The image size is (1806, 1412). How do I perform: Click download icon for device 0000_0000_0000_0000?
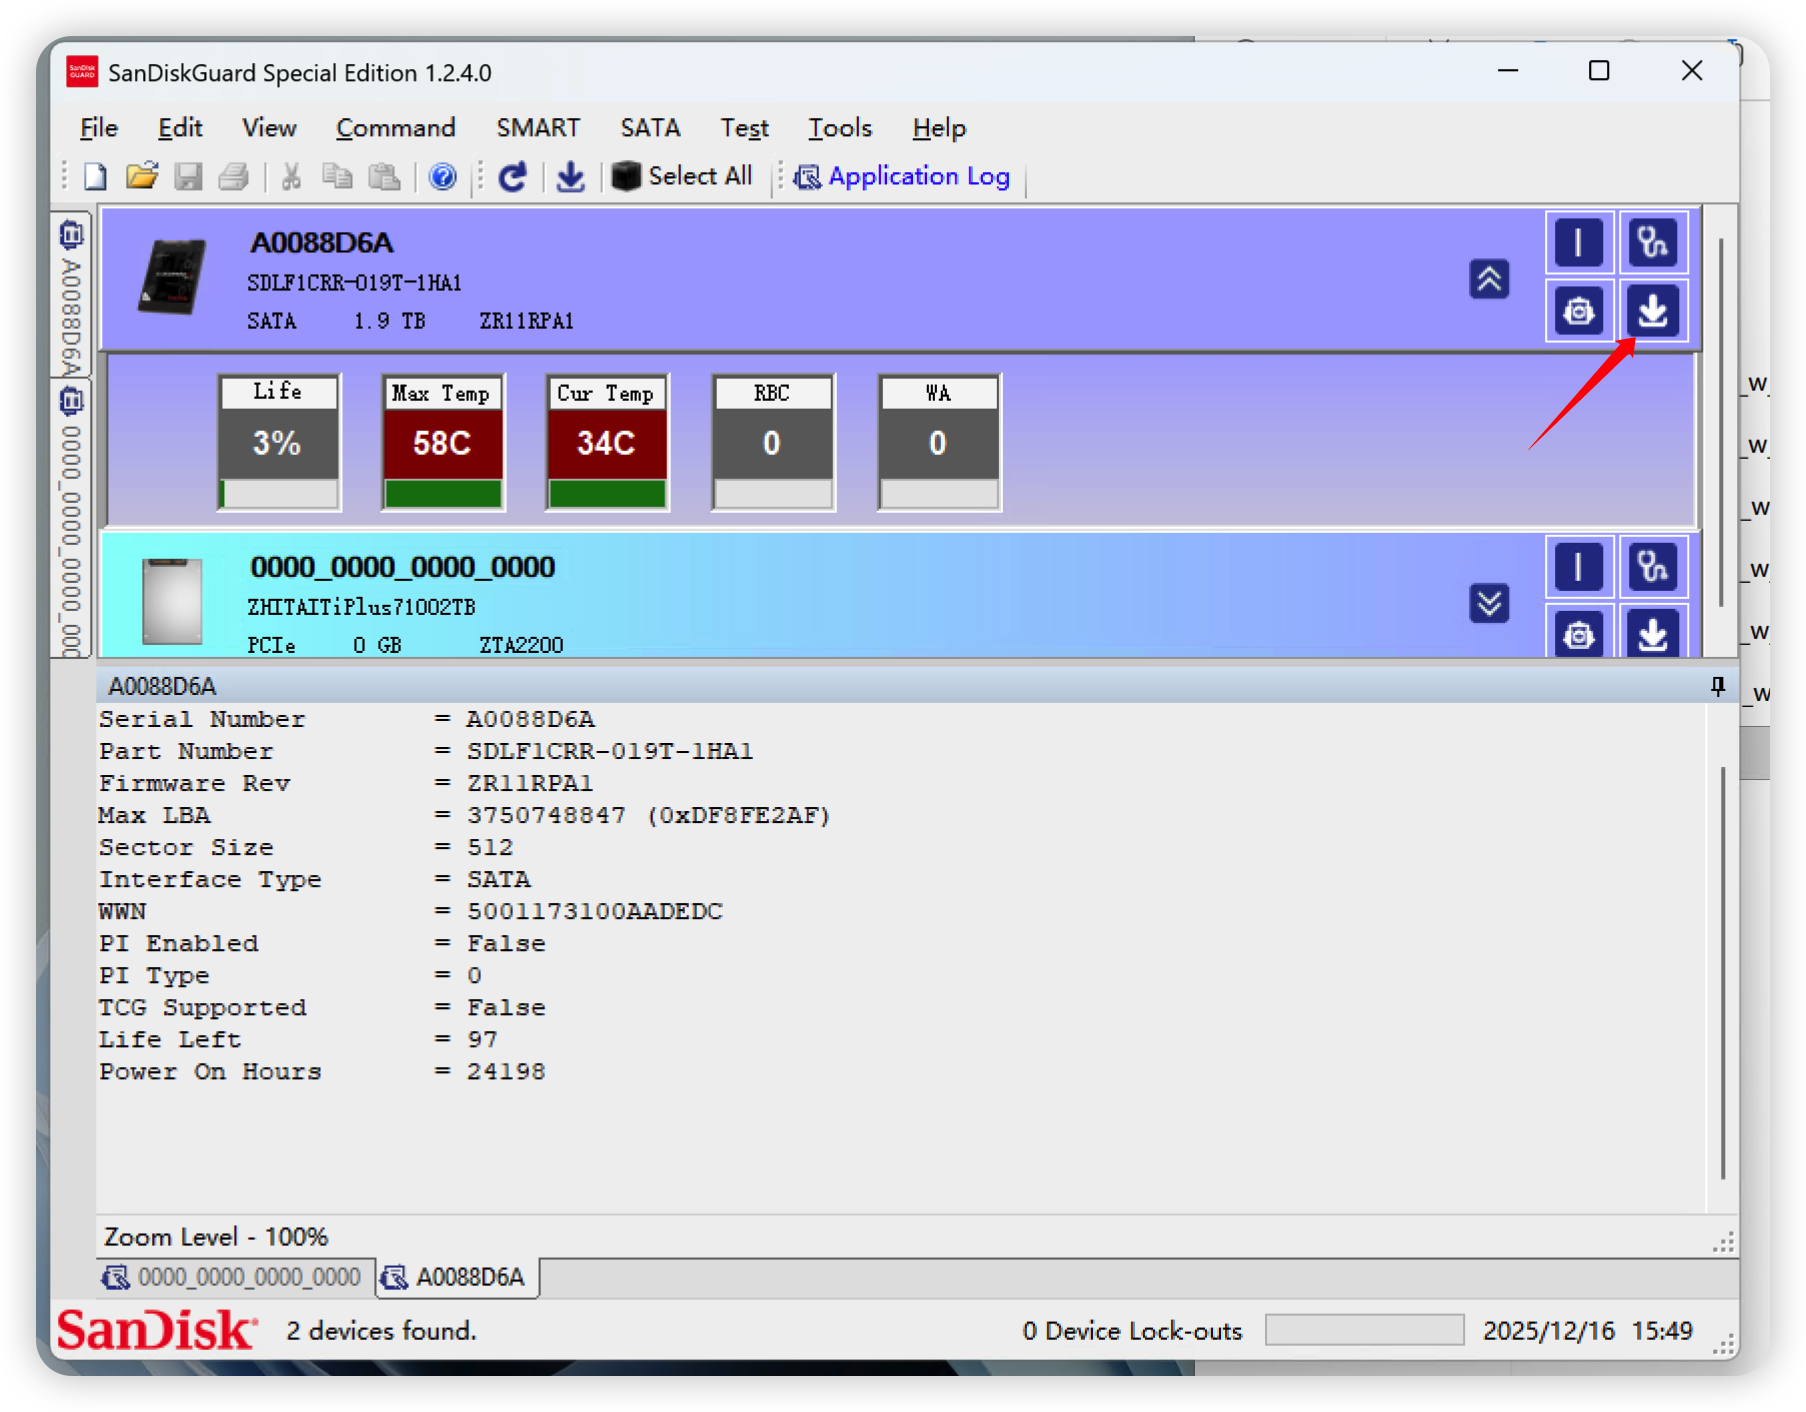[1652, 633]
